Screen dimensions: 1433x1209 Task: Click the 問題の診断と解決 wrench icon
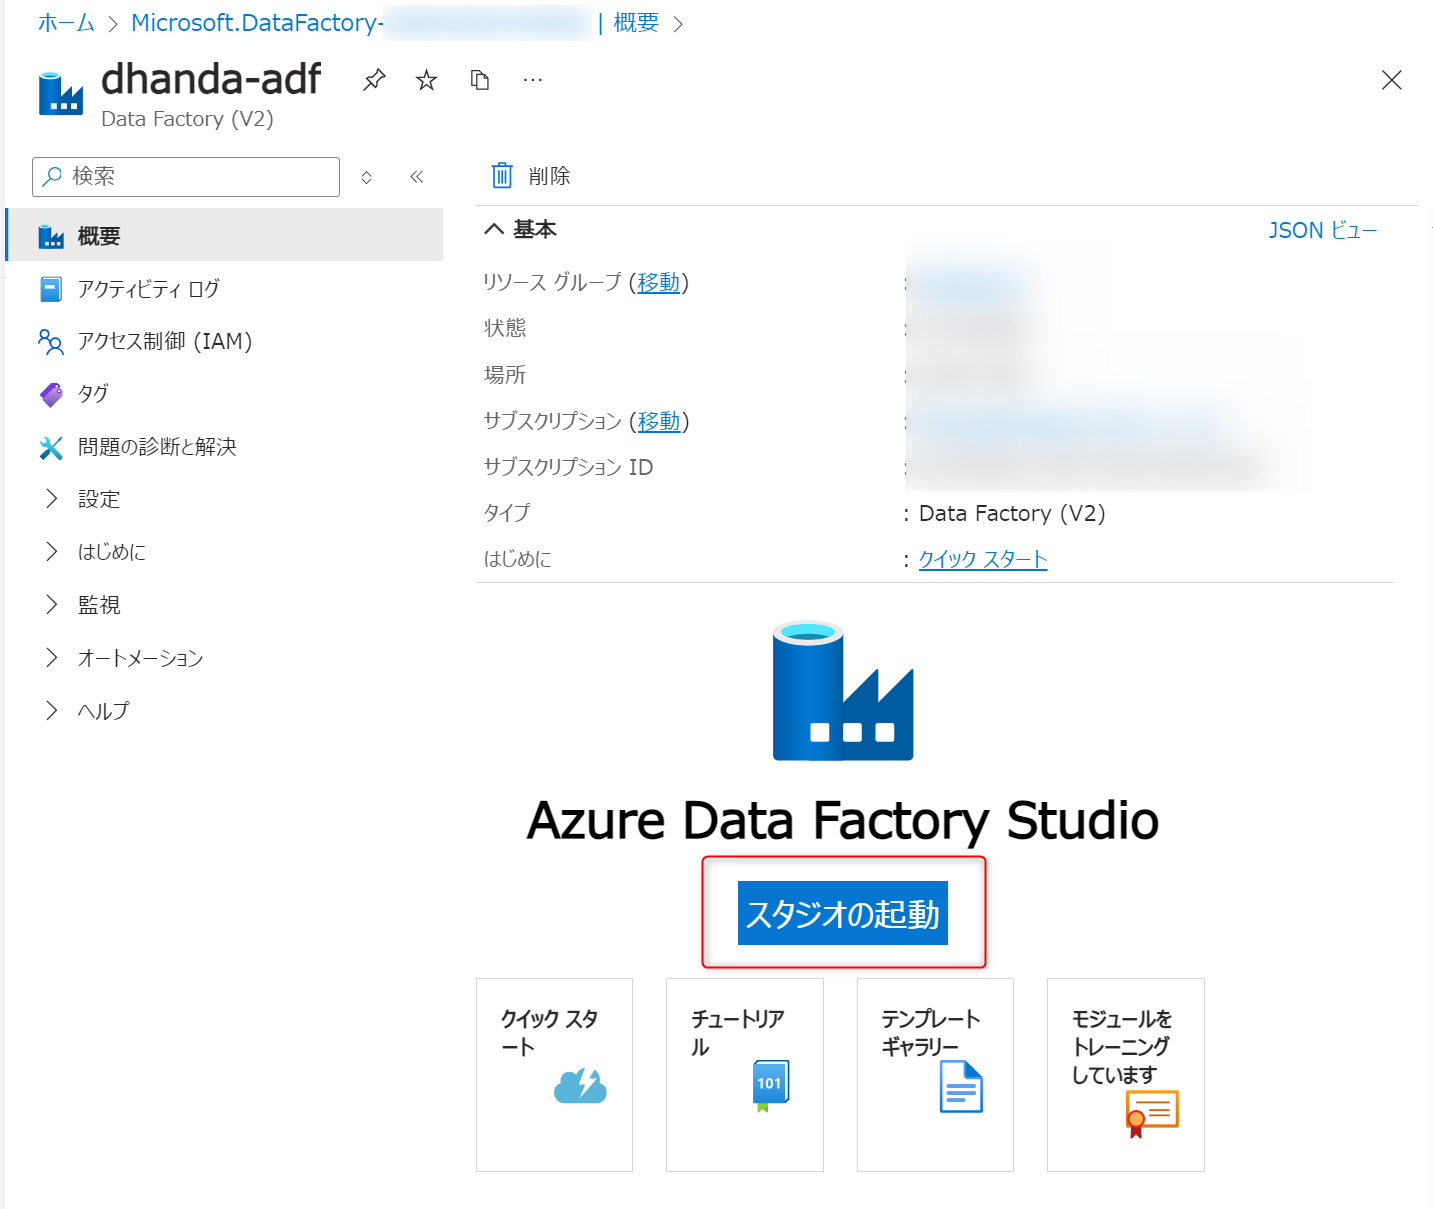tap(51, 447)
